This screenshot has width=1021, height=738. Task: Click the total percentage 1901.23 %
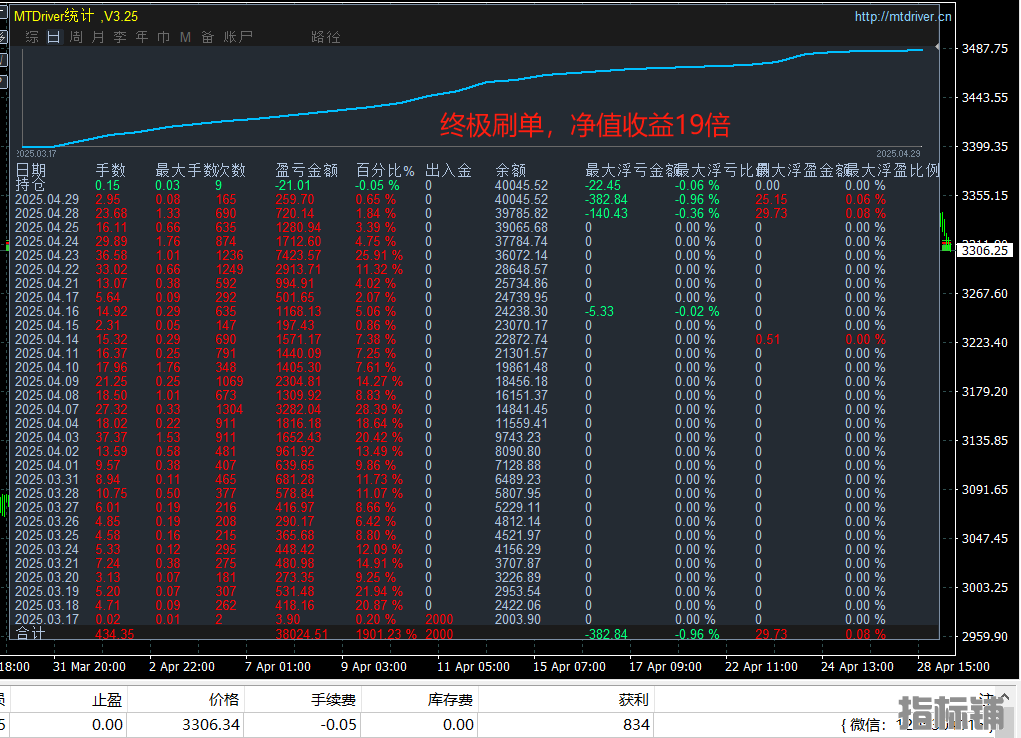click(x=386, y=634)
